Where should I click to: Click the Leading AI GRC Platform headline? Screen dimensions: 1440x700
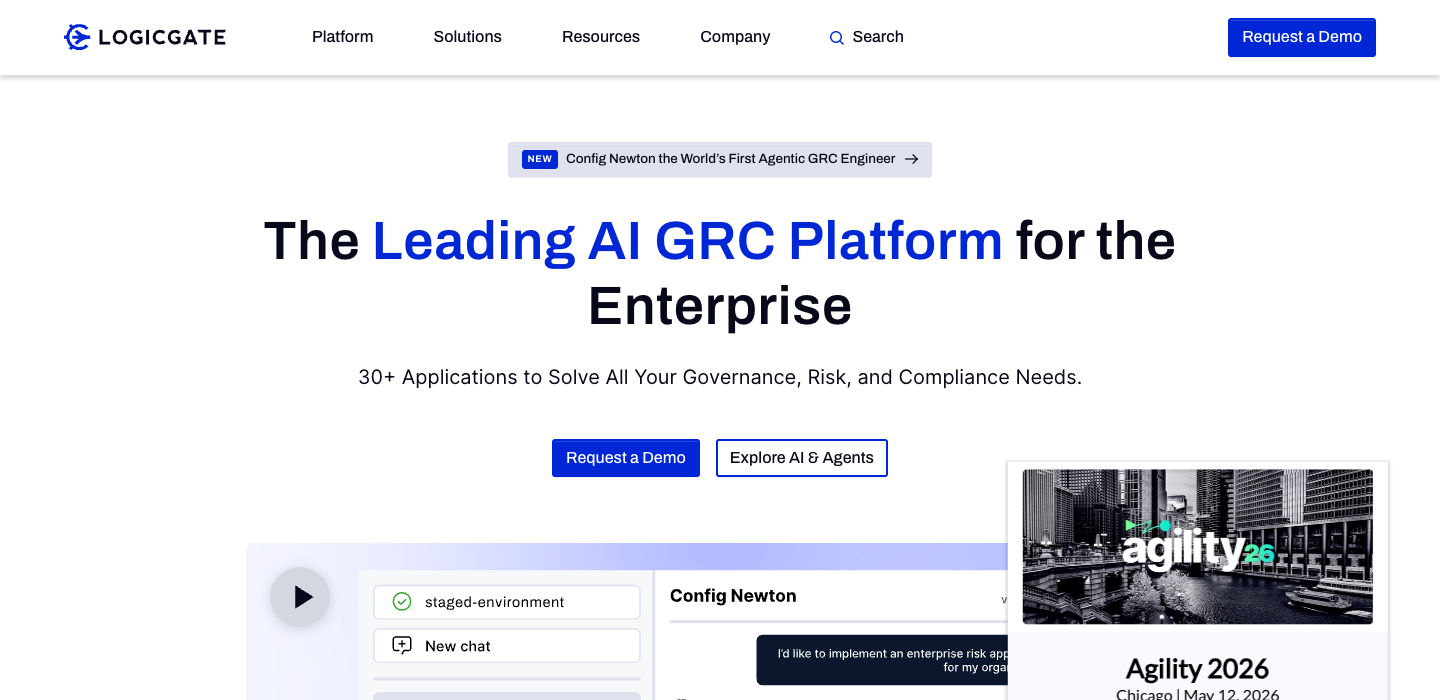click(x=687, y=241)
